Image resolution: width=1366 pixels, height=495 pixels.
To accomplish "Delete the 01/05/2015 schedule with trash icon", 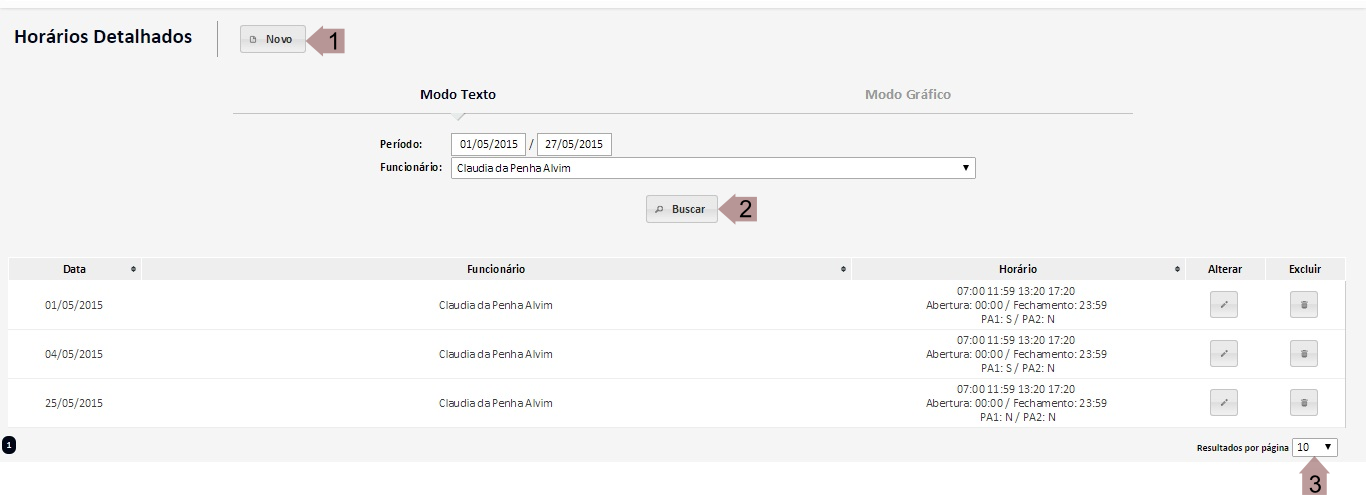I will 1303,305.
